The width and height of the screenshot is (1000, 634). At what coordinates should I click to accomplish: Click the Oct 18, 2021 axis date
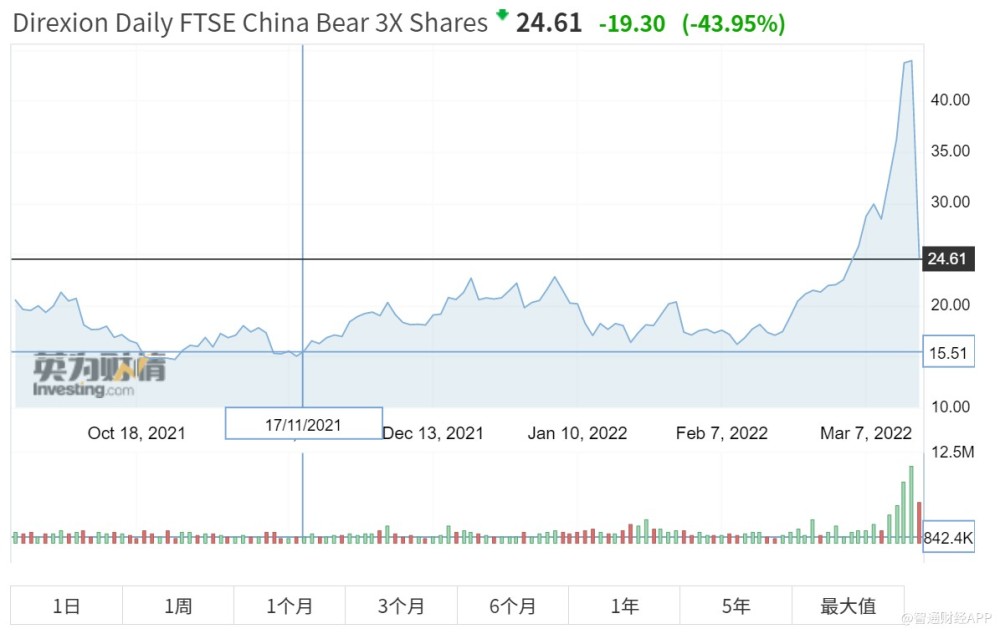pyautogui.click(x=136, y=433)
